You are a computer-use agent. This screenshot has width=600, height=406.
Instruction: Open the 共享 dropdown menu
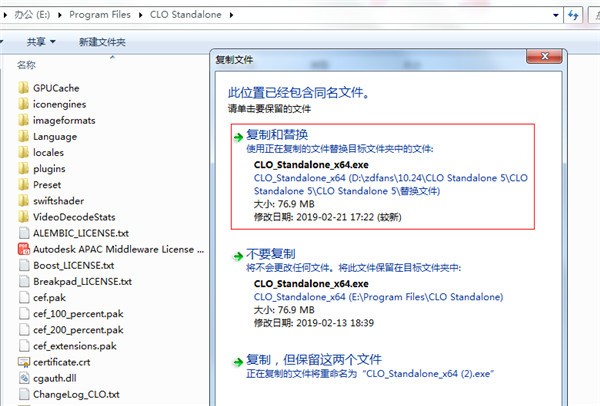[41, 41]
